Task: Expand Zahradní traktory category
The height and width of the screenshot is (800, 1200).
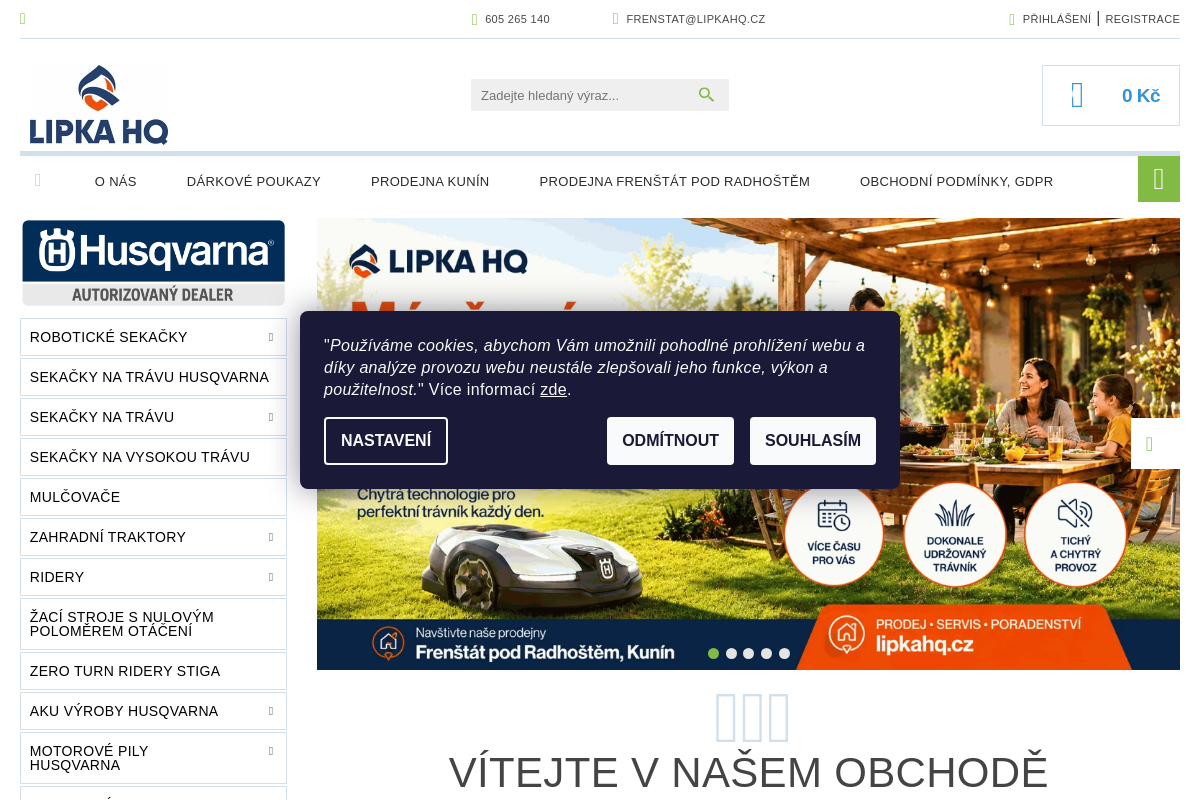Action: [271, 537]
